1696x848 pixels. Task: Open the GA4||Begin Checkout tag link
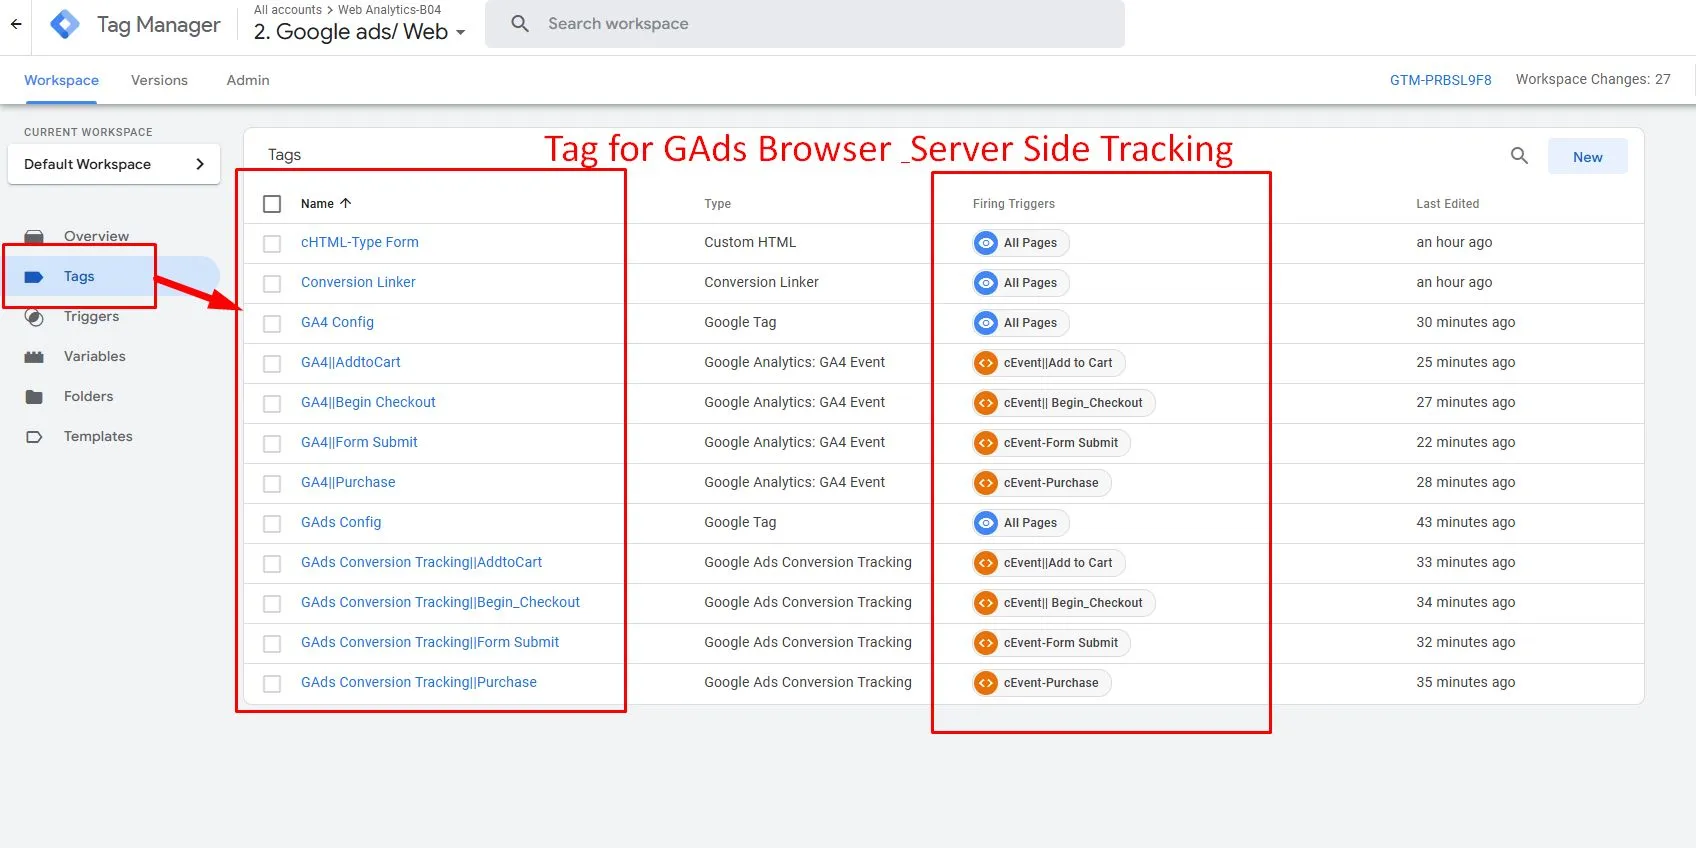click(368, 402)
